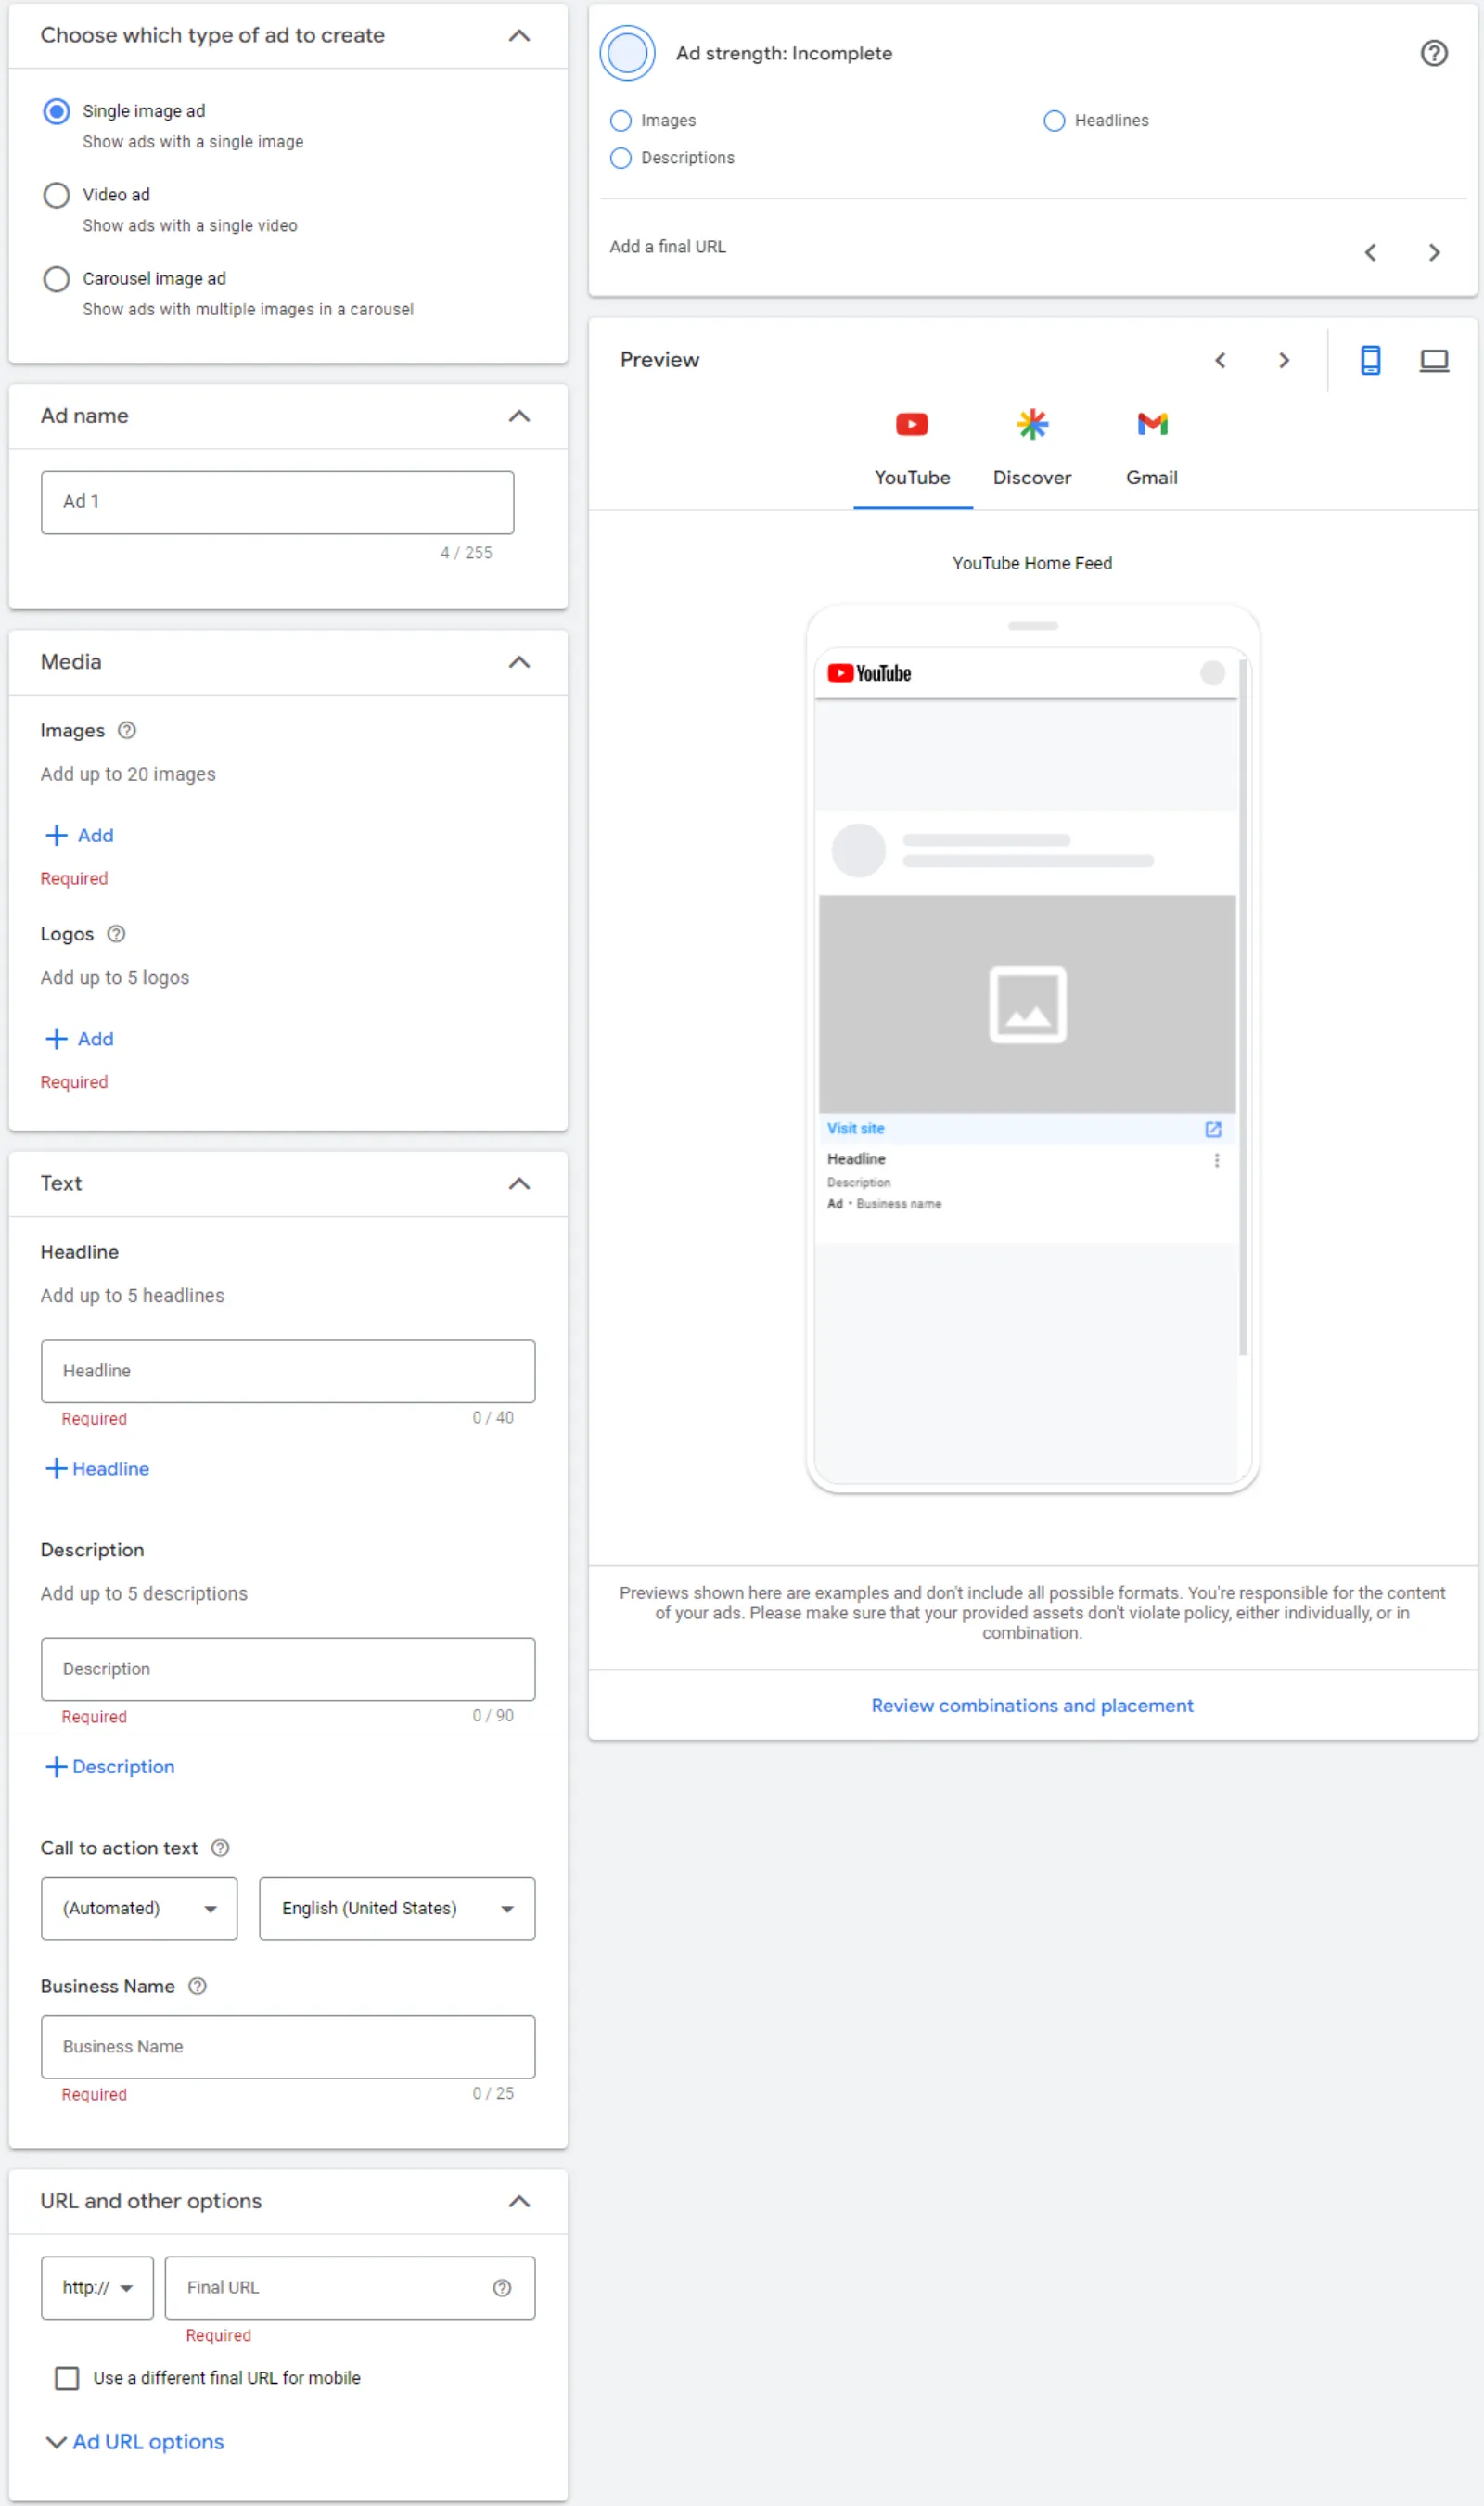Click the Business Name input field

[x=288, y=2047]
